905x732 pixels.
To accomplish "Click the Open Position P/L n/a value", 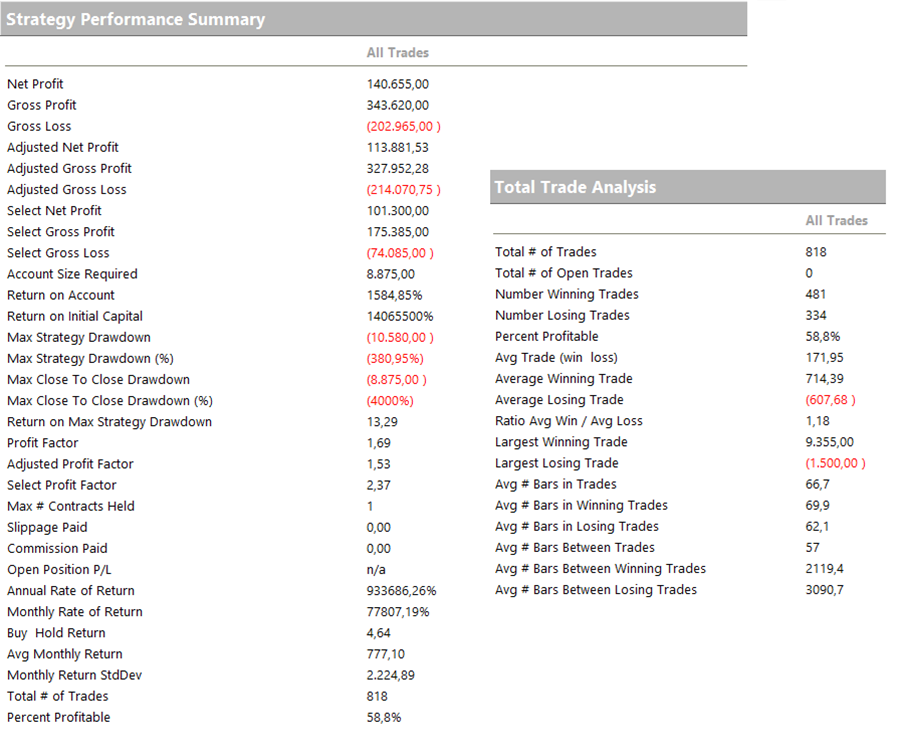I will pyautogui.click(x=377, y=569).
